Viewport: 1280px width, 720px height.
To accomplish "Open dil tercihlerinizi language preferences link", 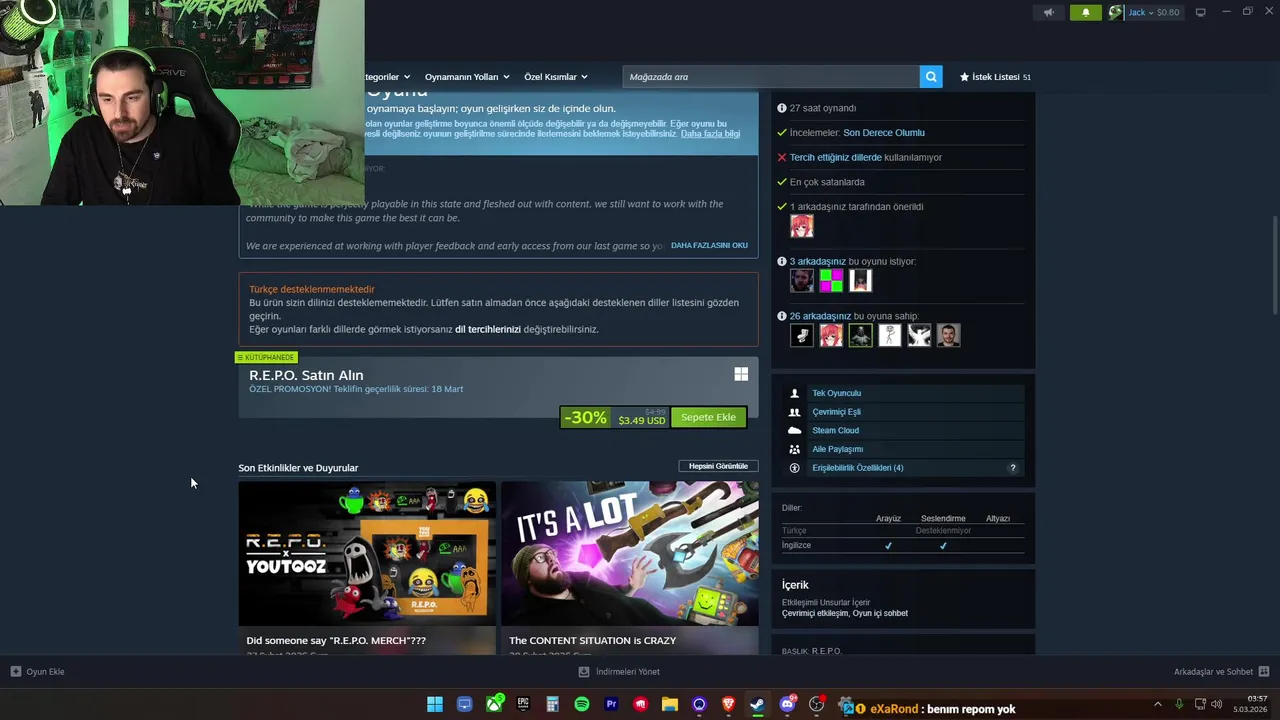I will coord(488,329).
